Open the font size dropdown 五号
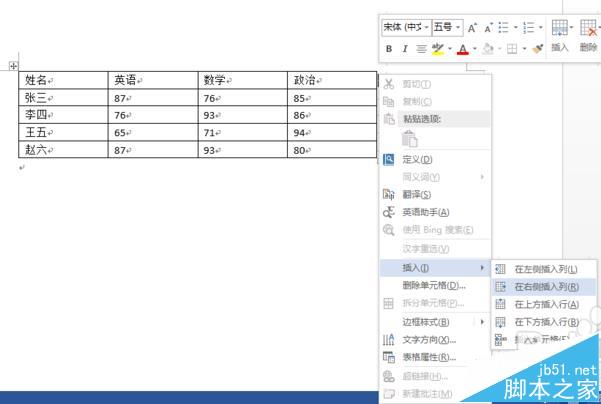Viewport: 601px width, 404px height. click(447, 27)
